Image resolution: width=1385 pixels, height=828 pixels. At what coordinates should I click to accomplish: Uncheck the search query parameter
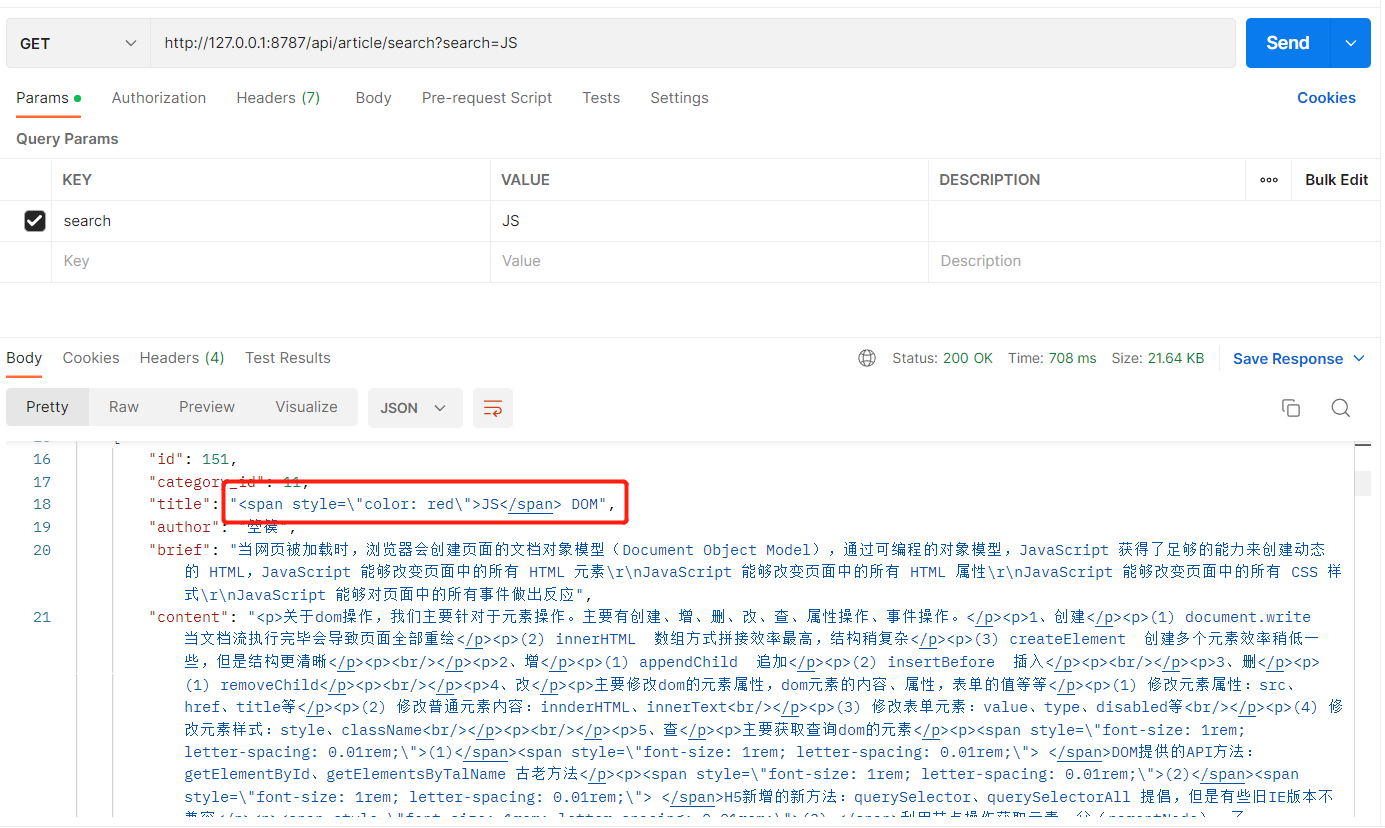point(35,221)
